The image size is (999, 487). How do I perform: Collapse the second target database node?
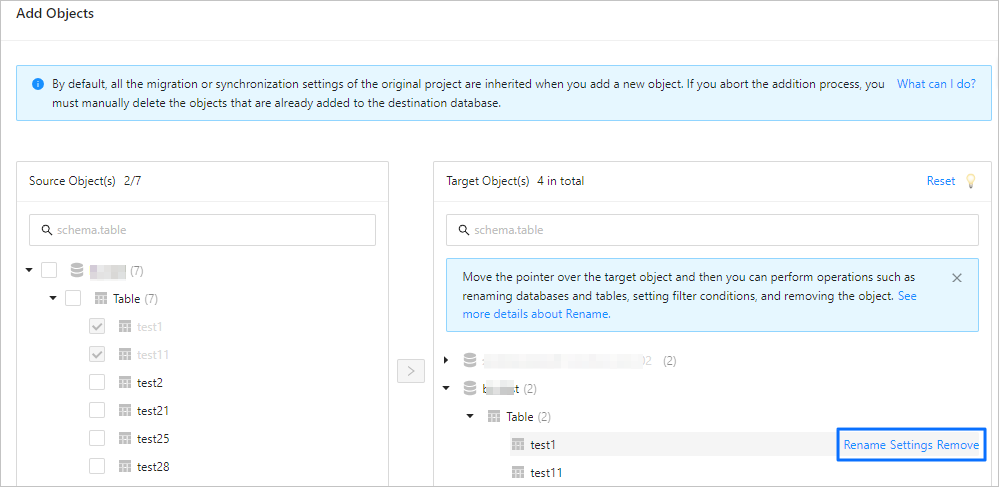coord(446,388)
